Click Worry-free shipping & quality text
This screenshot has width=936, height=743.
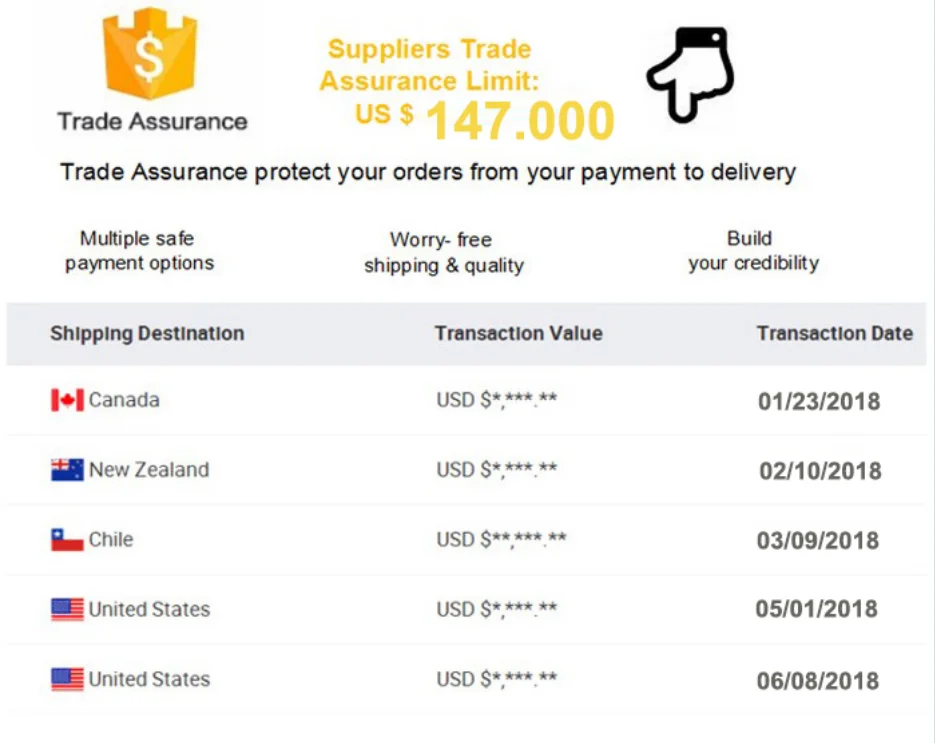(x=443, y=252)
